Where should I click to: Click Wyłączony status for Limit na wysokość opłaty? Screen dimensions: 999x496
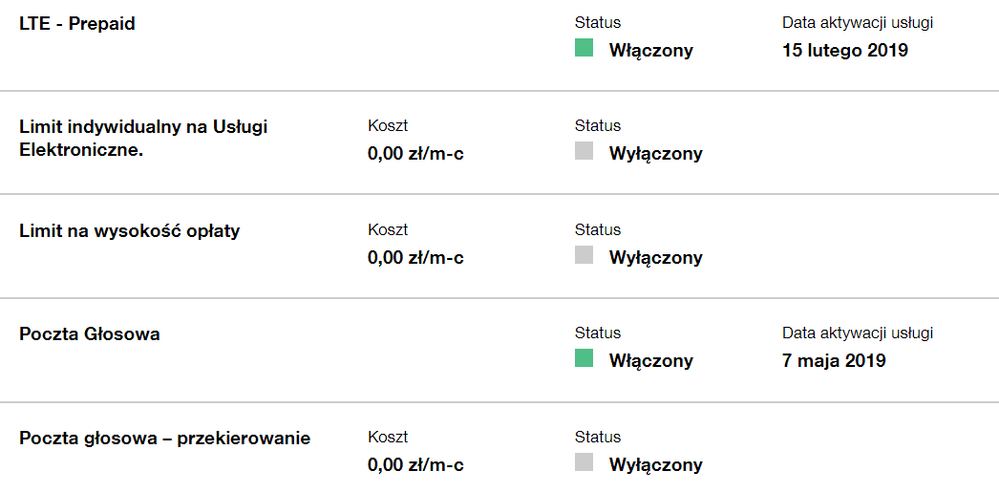[x=655, y=258]
